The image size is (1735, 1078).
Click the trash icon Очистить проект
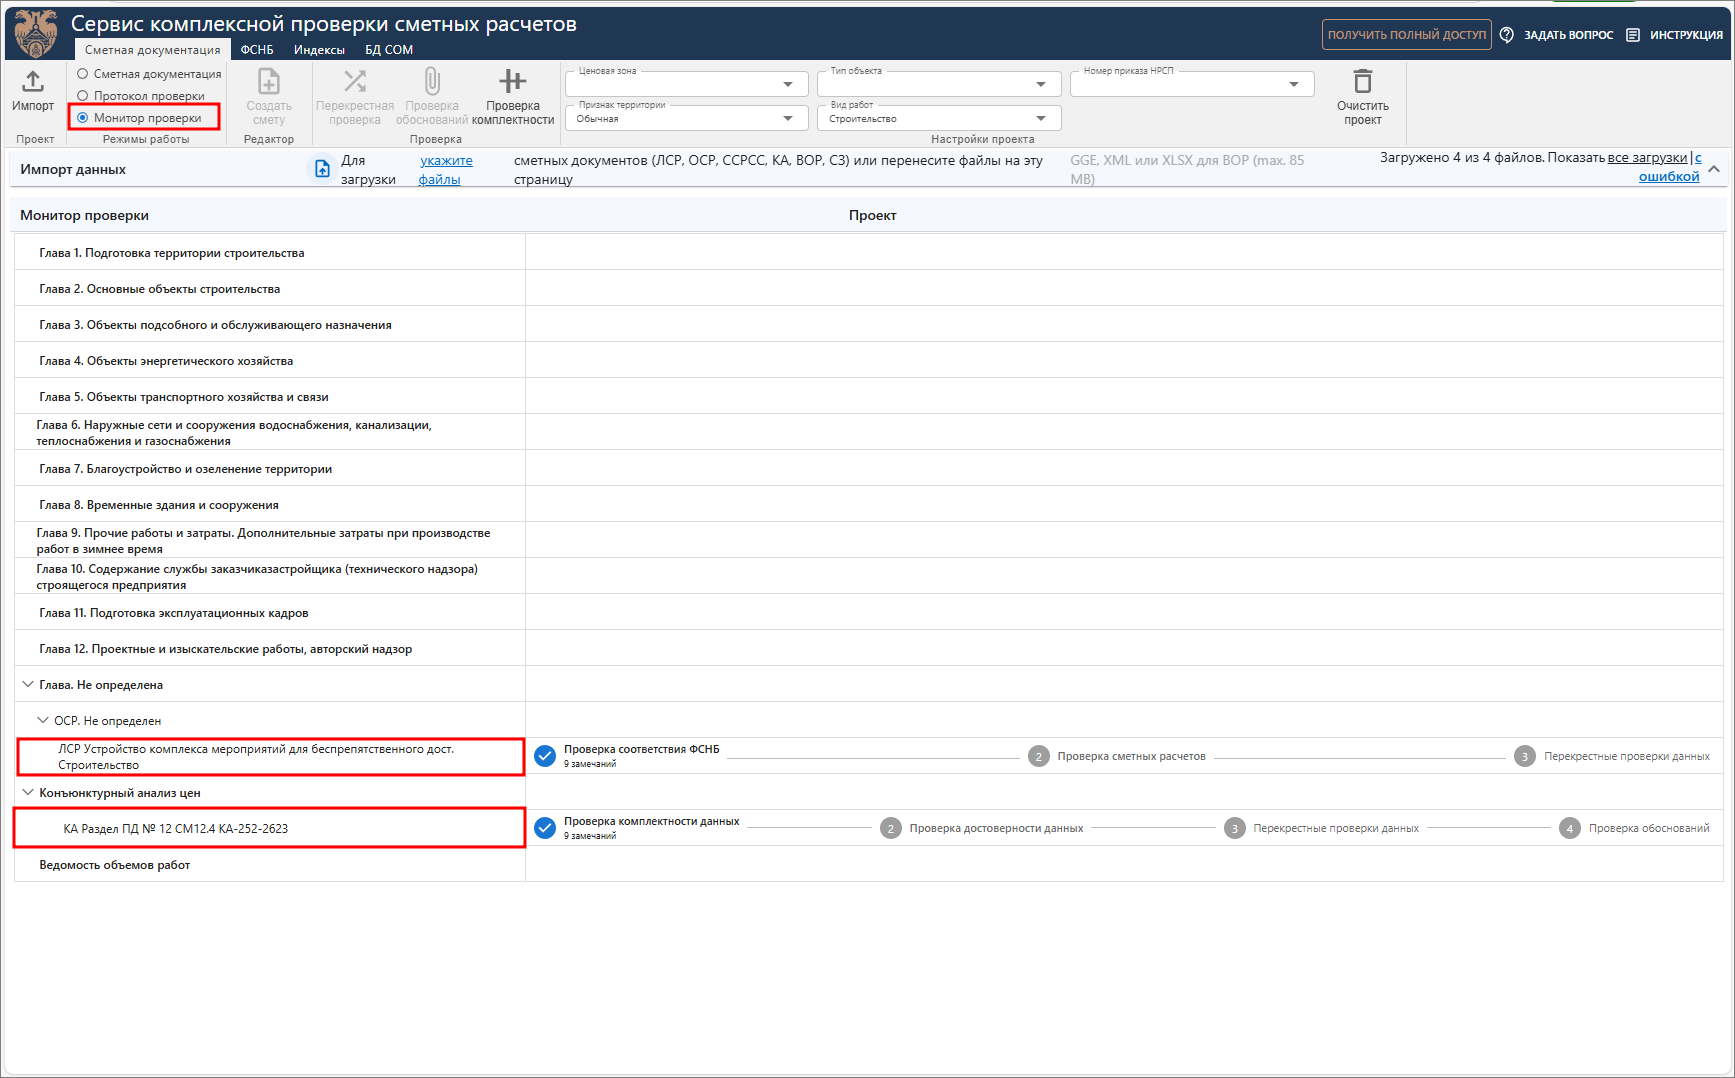click(1362, 82)
